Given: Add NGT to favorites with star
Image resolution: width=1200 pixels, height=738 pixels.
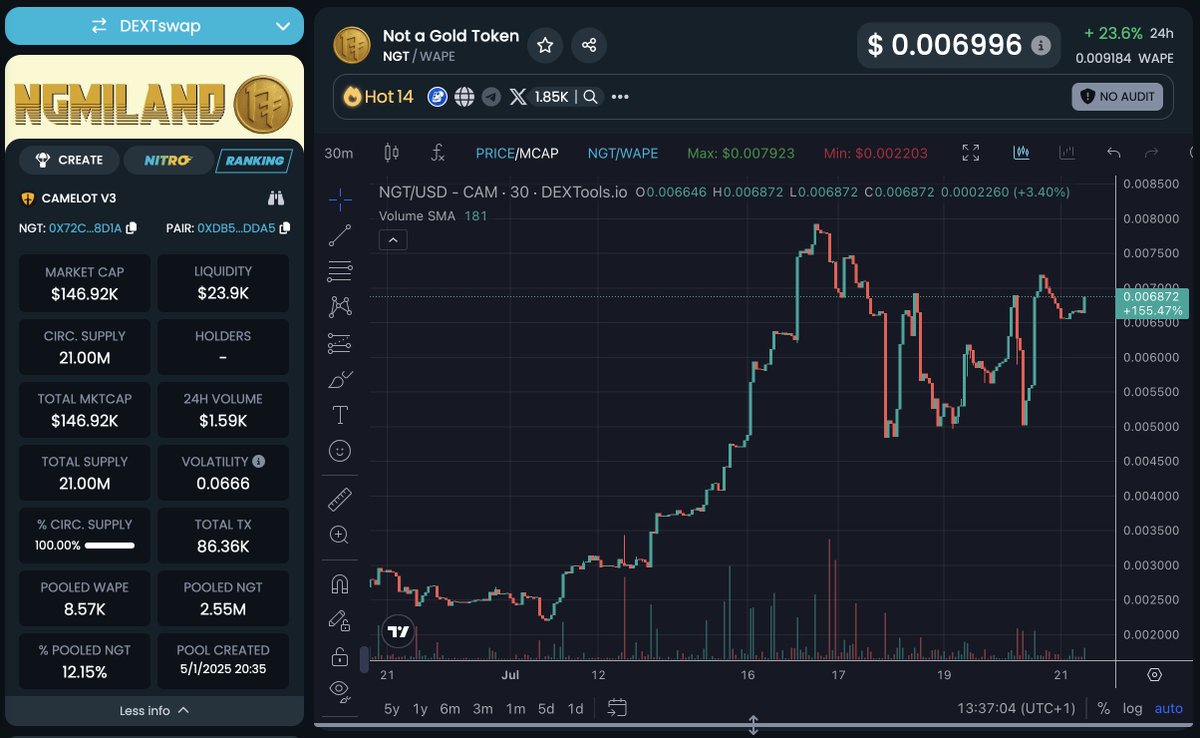Looking at the screenshot, I should click(x=545, y=45).
